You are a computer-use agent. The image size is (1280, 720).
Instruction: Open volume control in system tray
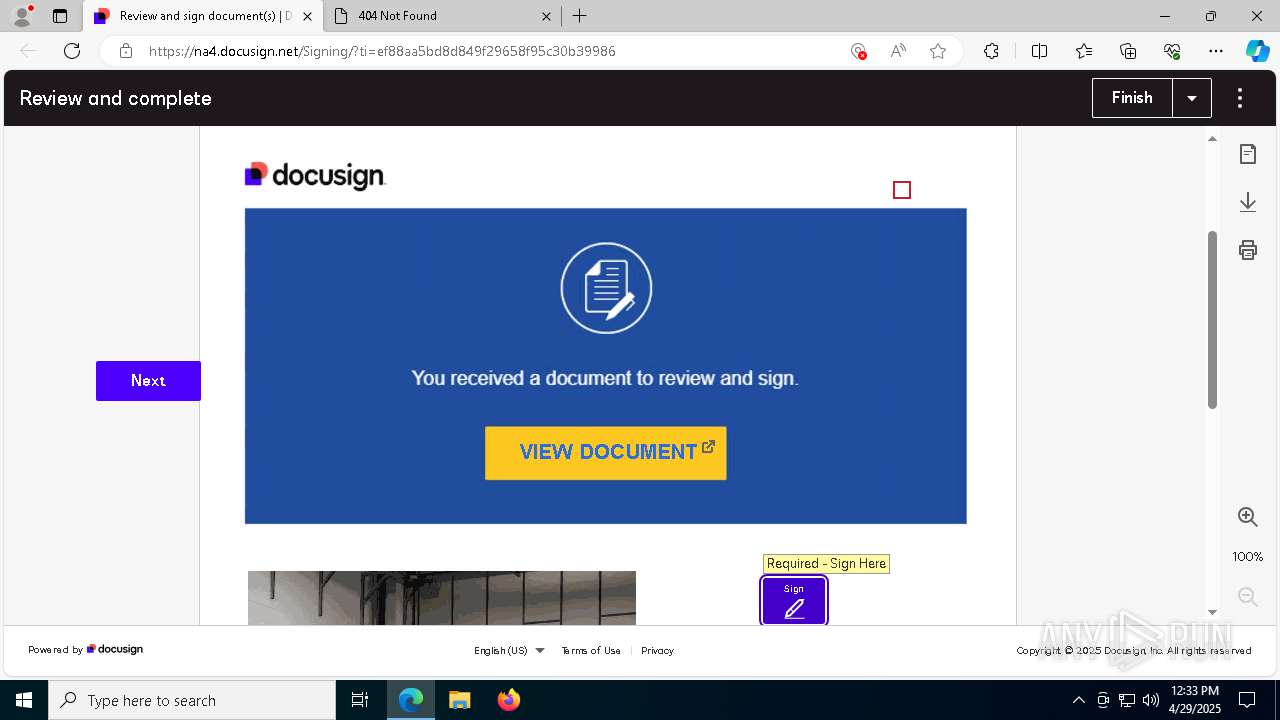[x=1151, y=700]
